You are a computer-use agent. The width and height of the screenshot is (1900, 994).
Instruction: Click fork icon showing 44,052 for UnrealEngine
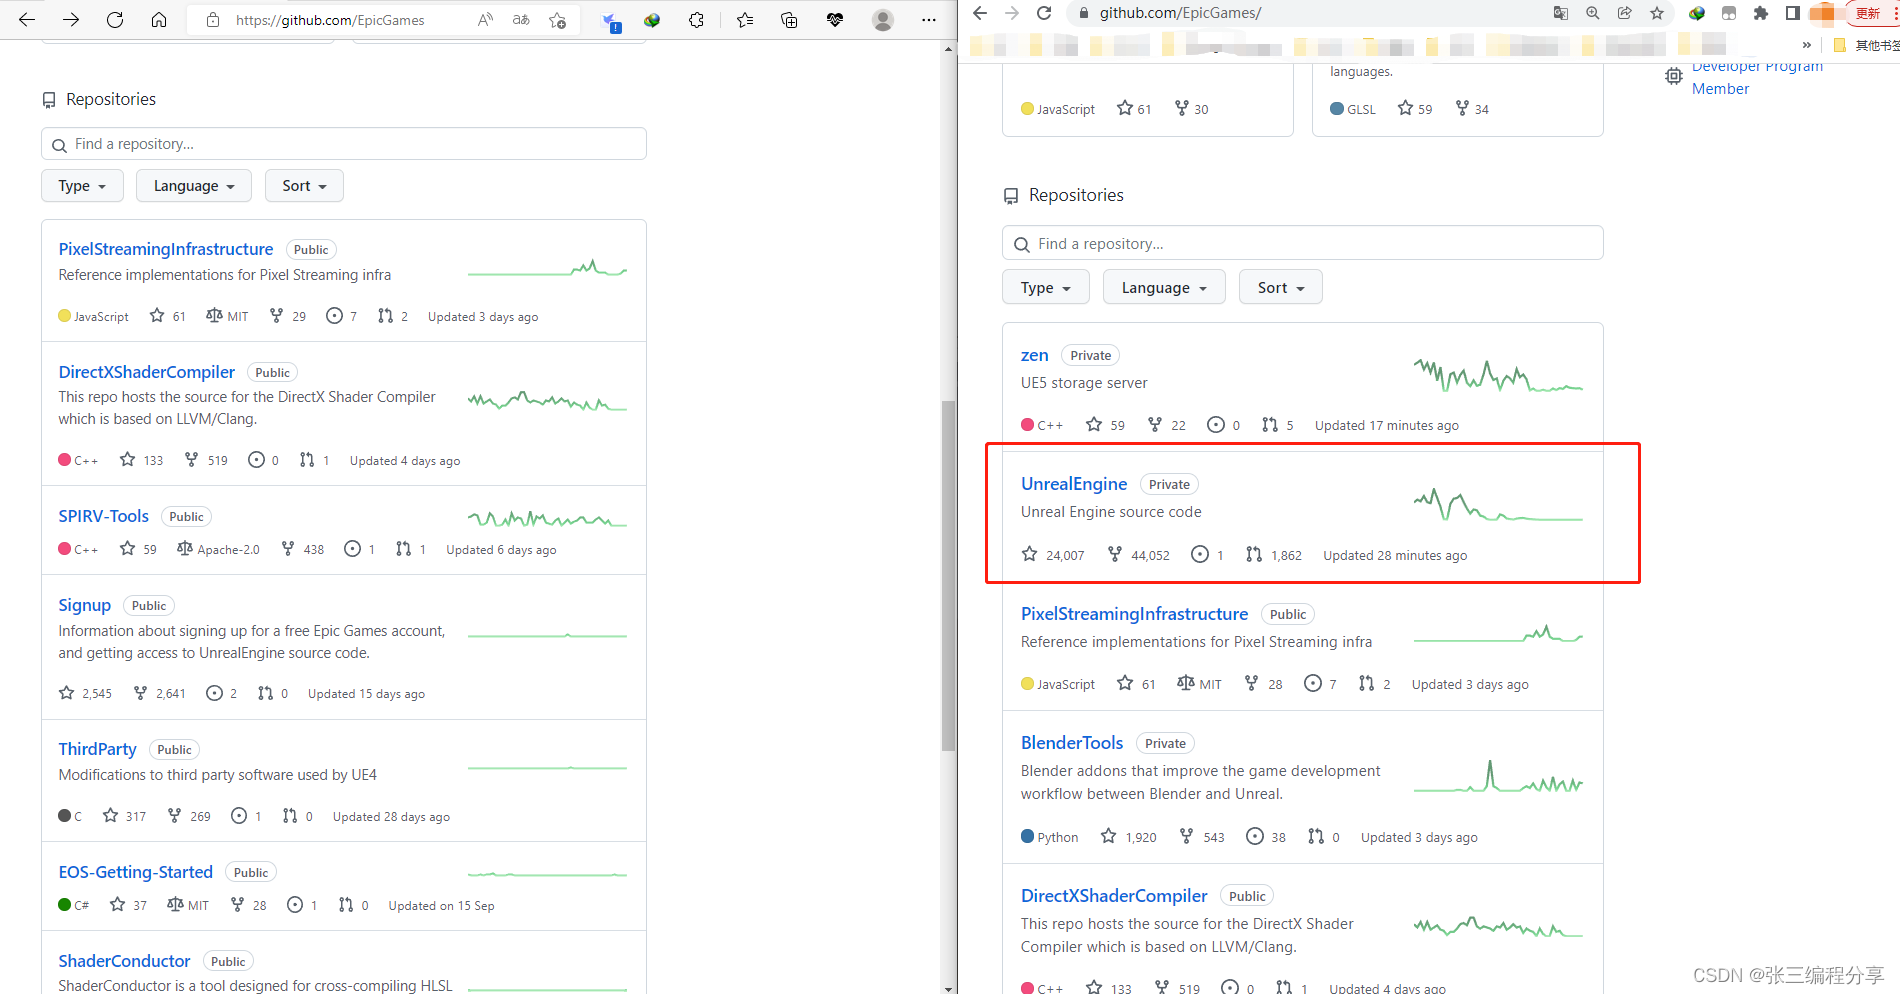tap(1115, 554)
